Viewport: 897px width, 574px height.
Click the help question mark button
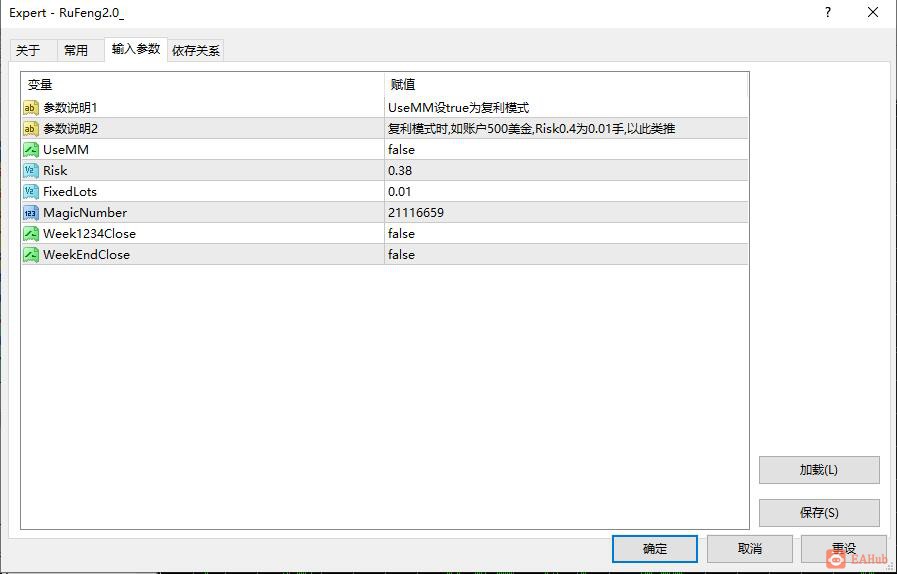pyautogui.click(x=828, y=13)
